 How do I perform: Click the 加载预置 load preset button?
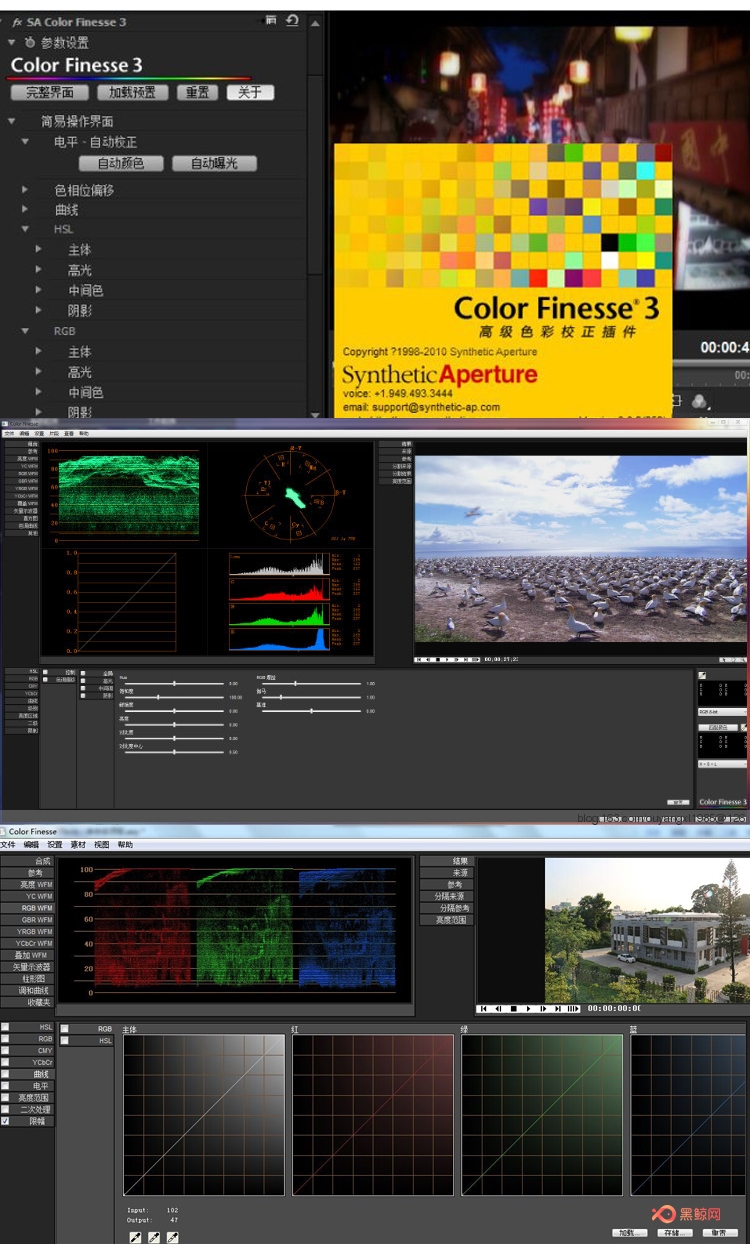pyautogui.click(x=132, y=92)
